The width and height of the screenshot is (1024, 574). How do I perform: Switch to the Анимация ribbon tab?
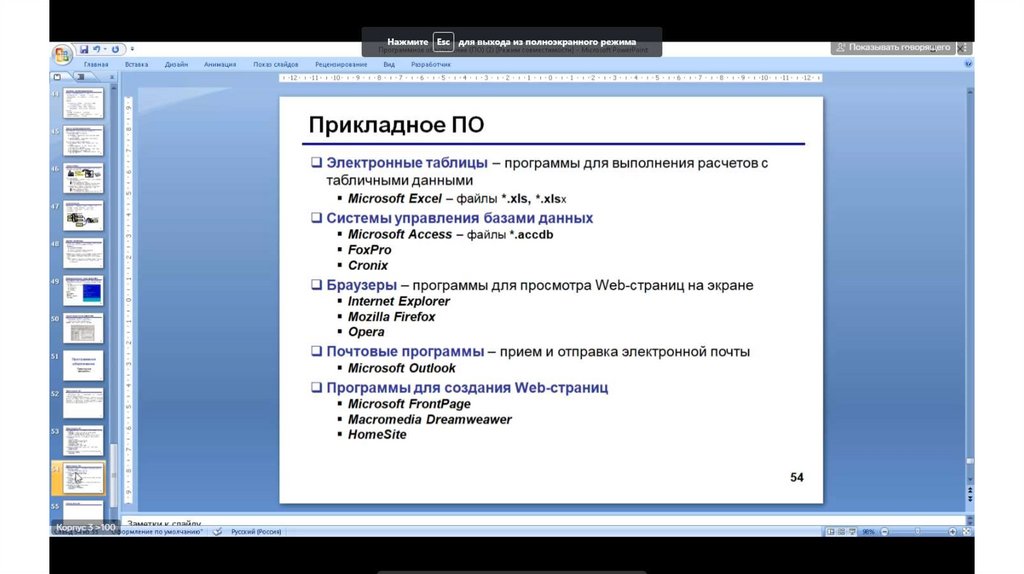point(219,65)
